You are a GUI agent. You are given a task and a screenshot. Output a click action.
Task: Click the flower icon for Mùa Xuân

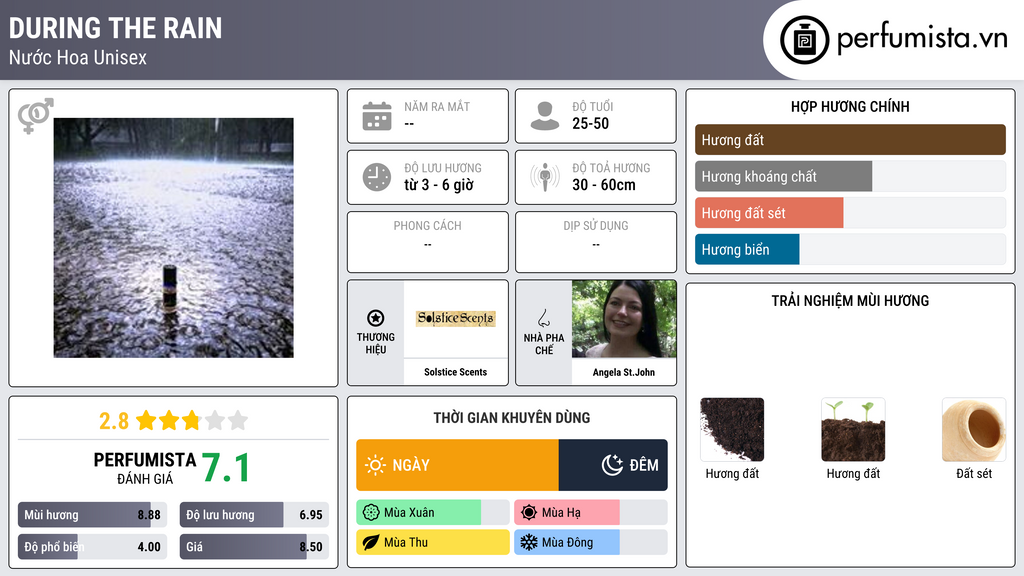(371, 513)
